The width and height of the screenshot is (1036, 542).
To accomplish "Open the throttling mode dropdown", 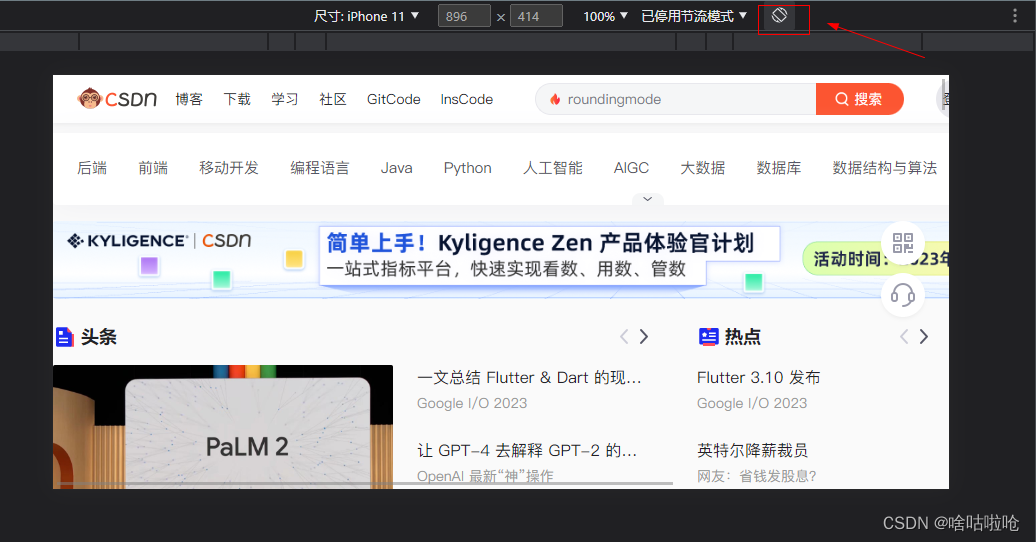I will point(694,16).
